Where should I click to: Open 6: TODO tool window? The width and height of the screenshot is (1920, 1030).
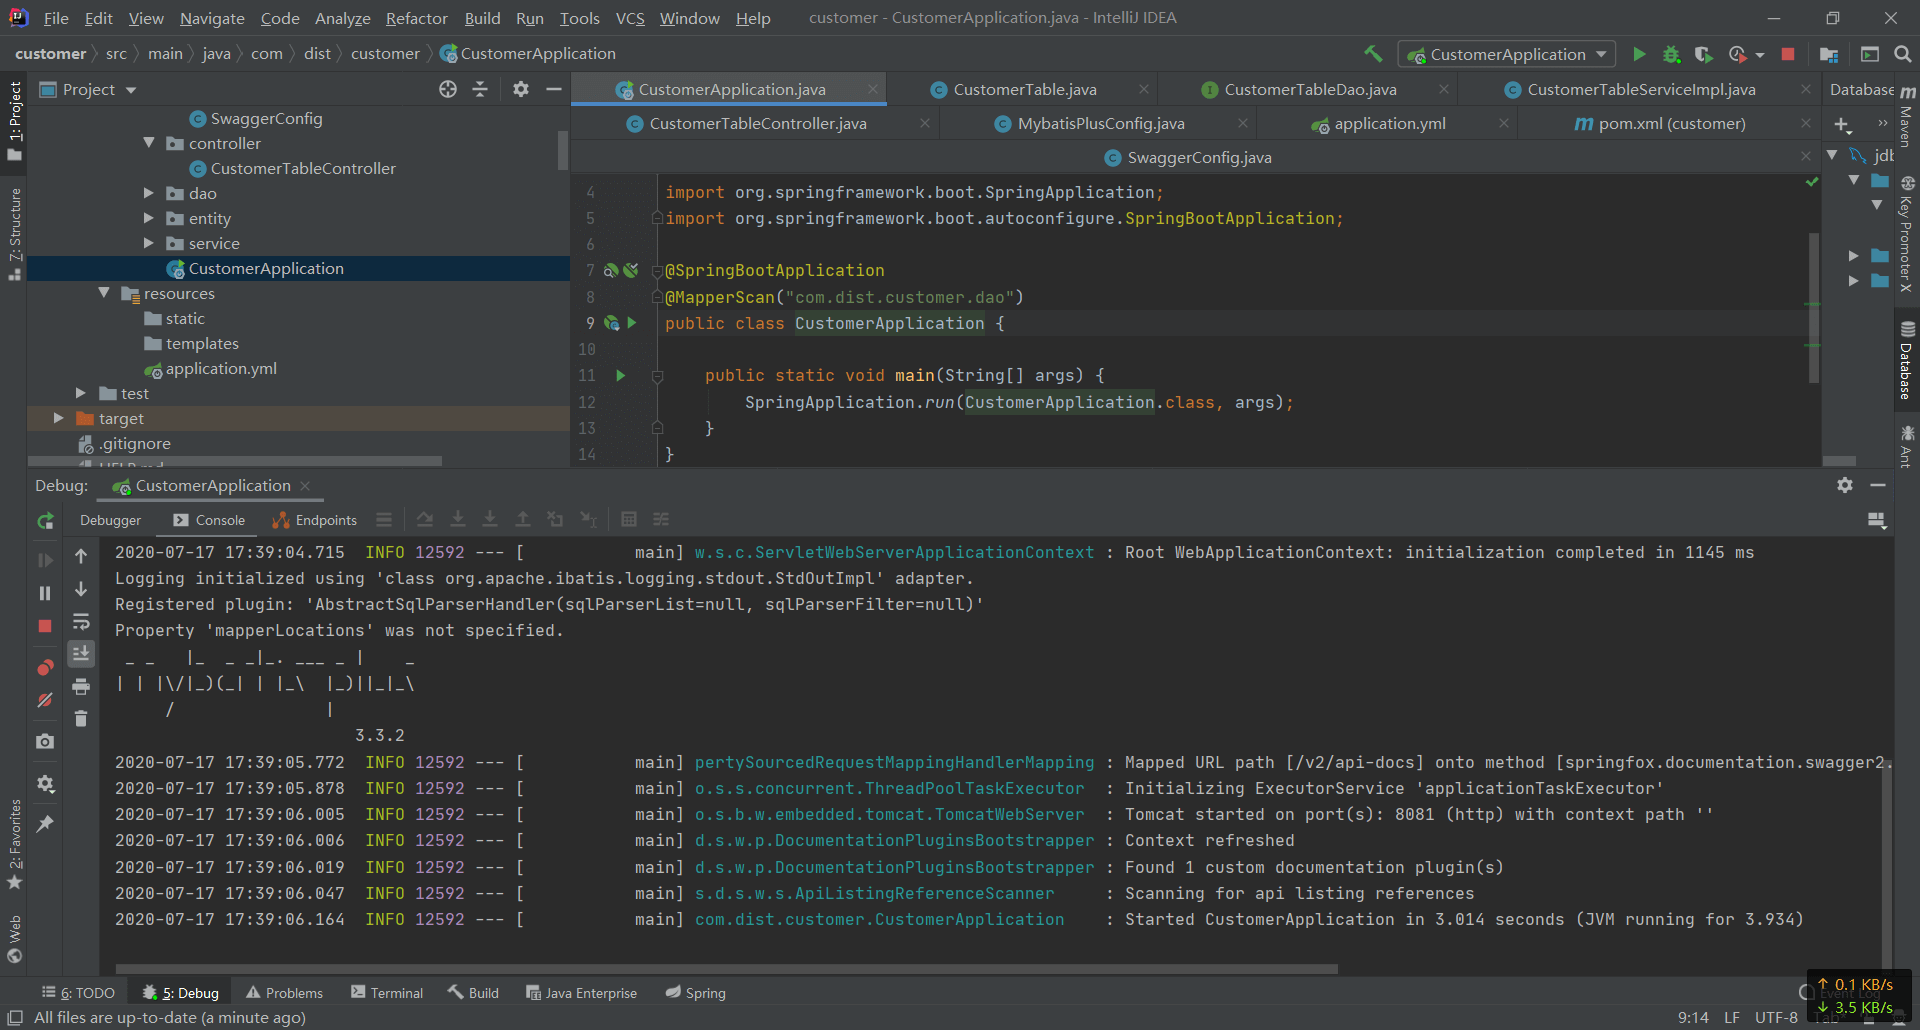pos(78,993)
